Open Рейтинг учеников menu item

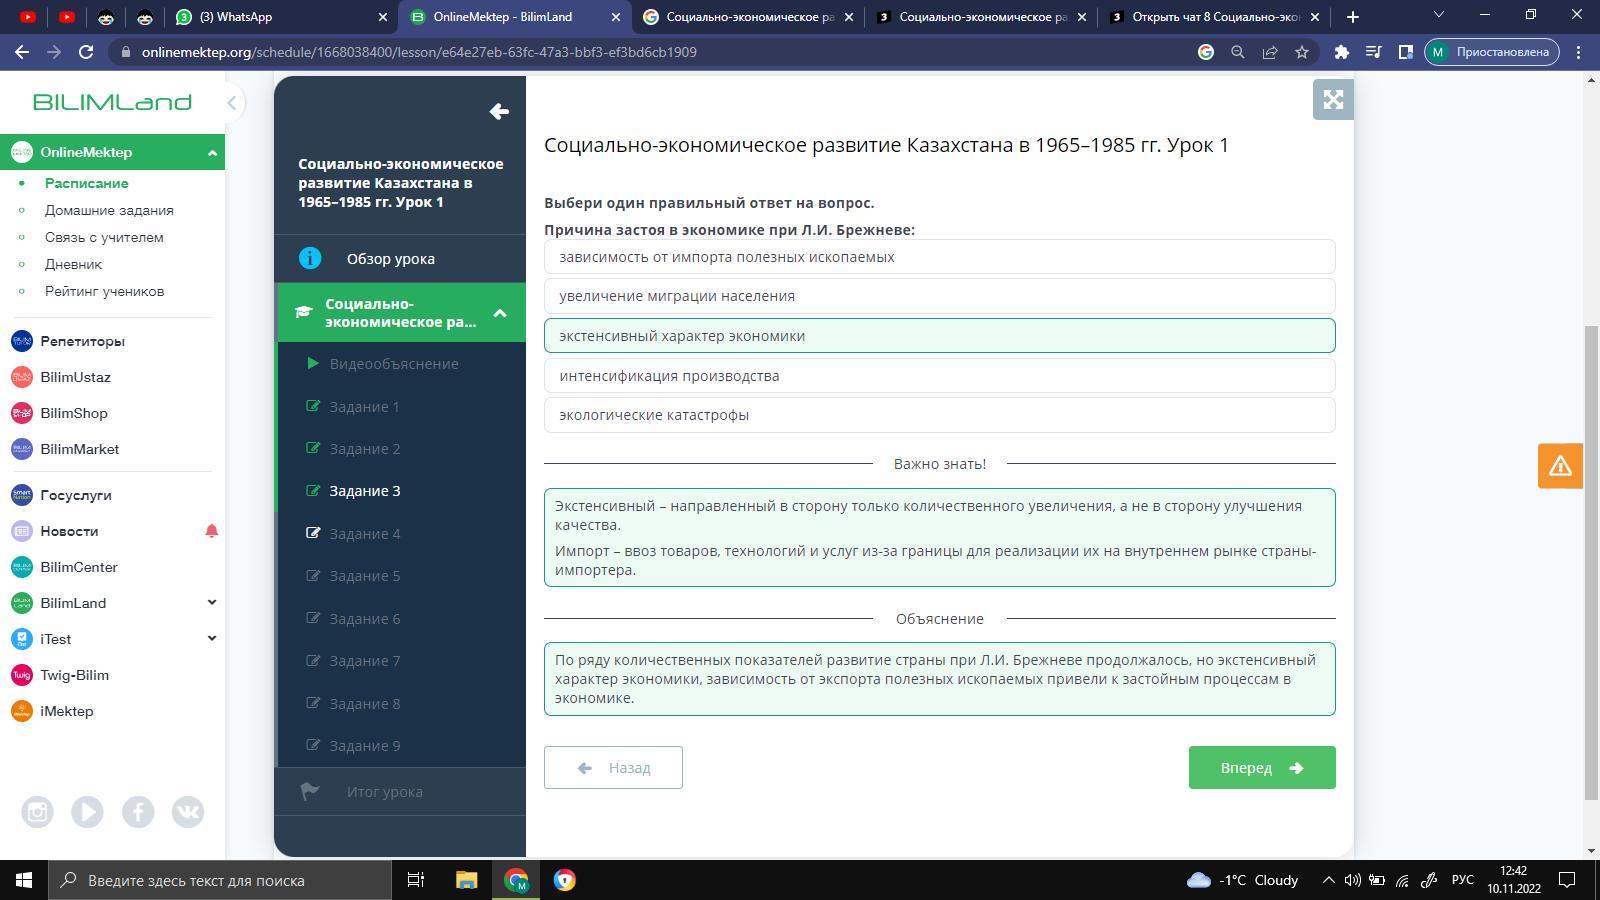coord(104,291)
